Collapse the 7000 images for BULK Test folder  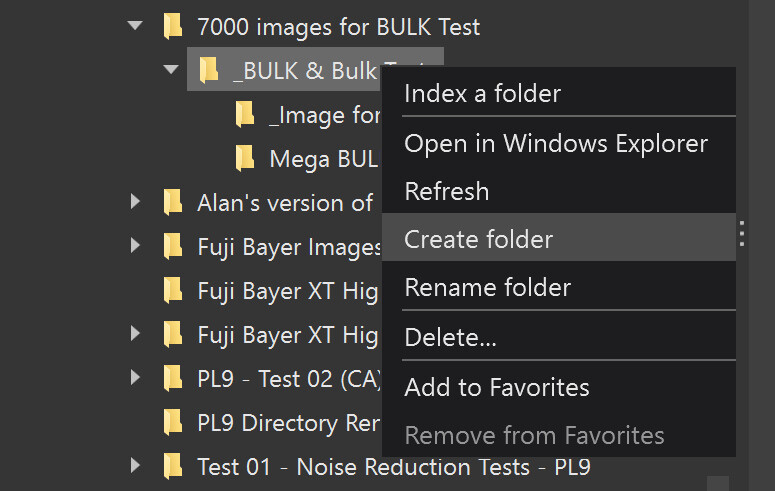[136, 27]
